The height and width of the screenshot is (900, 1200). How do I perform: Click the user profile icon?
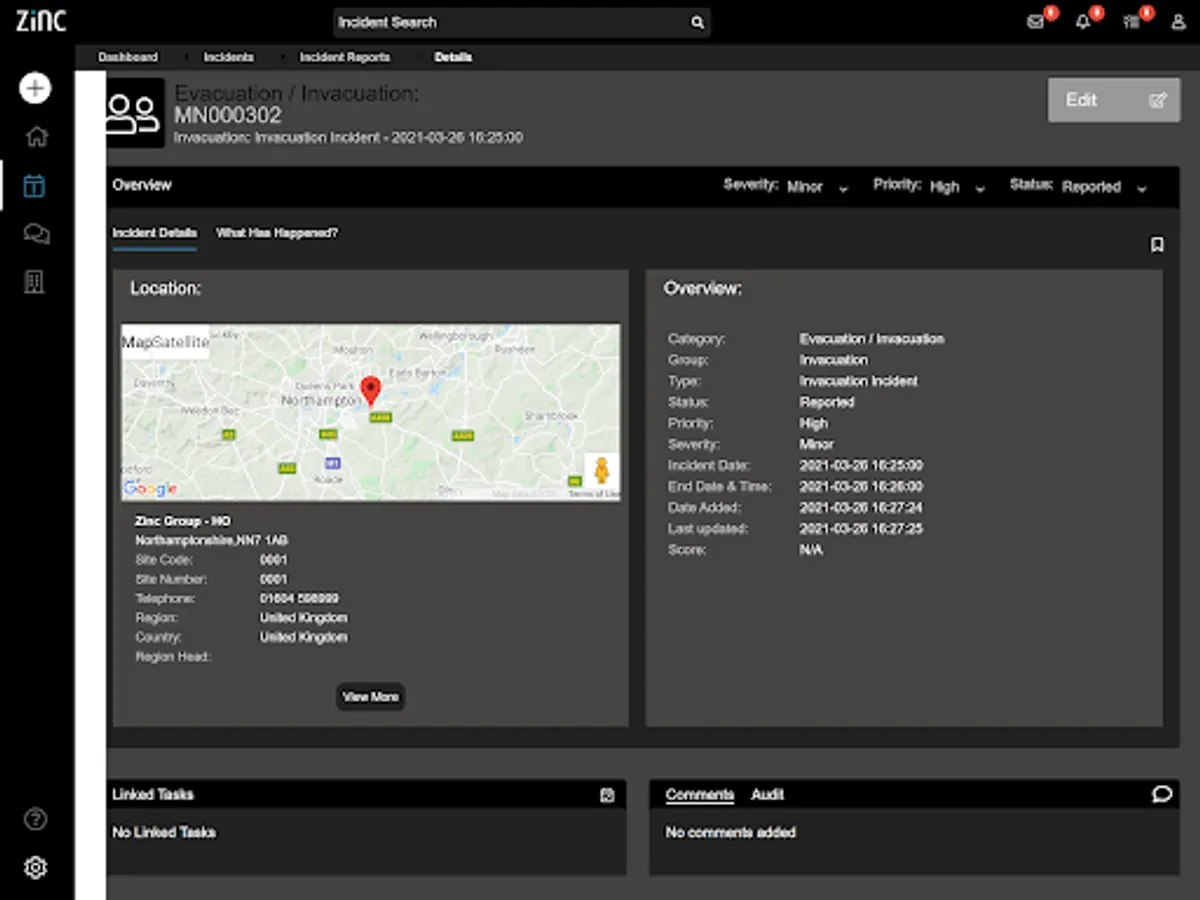(x=1178, y=22)
